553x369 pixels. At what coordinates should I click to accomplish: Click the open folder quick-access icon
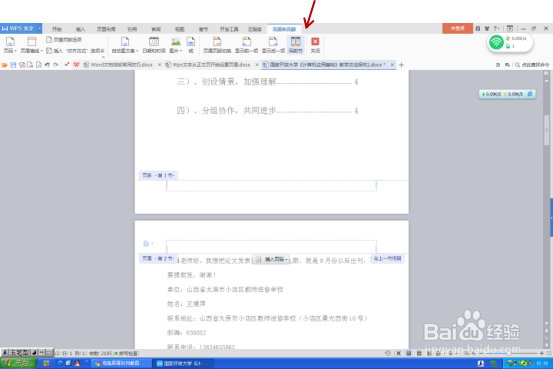click(5, 65)
